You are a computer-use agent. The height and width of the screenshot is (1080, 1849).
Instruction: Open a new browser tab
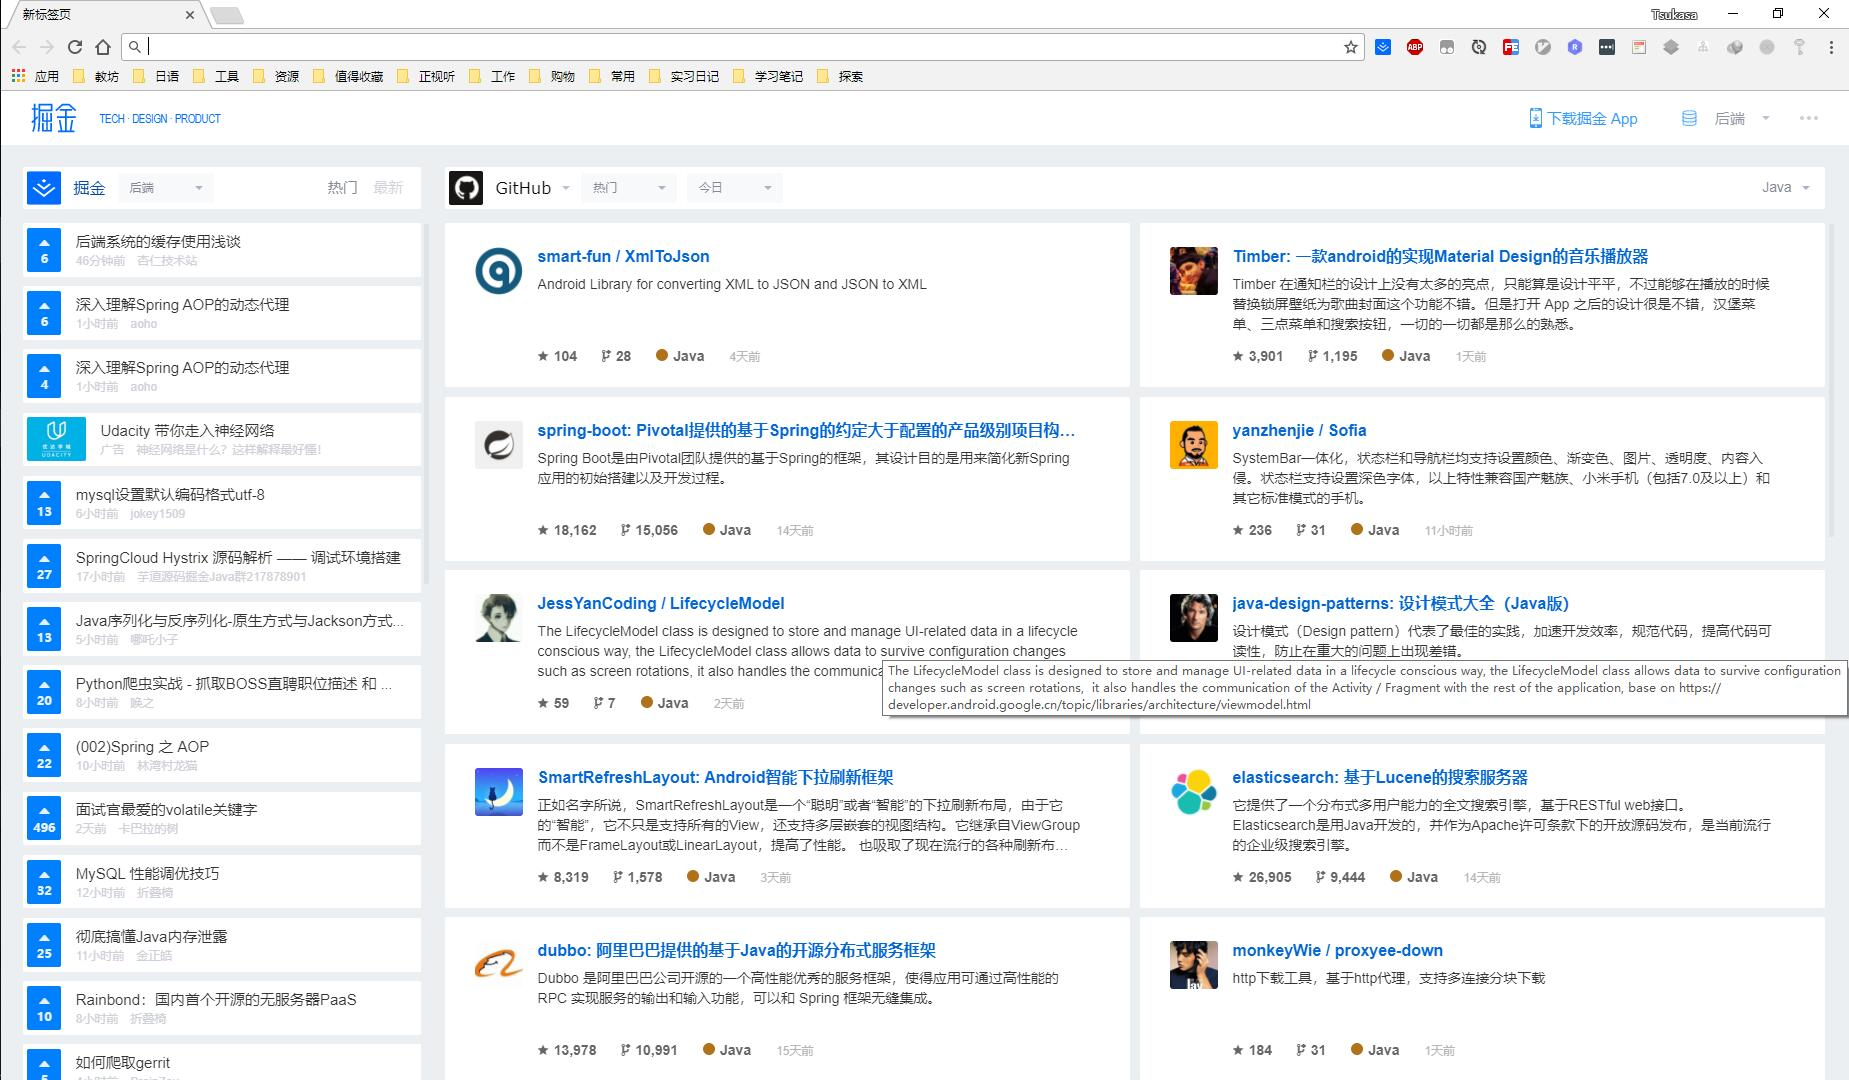coord(227,15)
